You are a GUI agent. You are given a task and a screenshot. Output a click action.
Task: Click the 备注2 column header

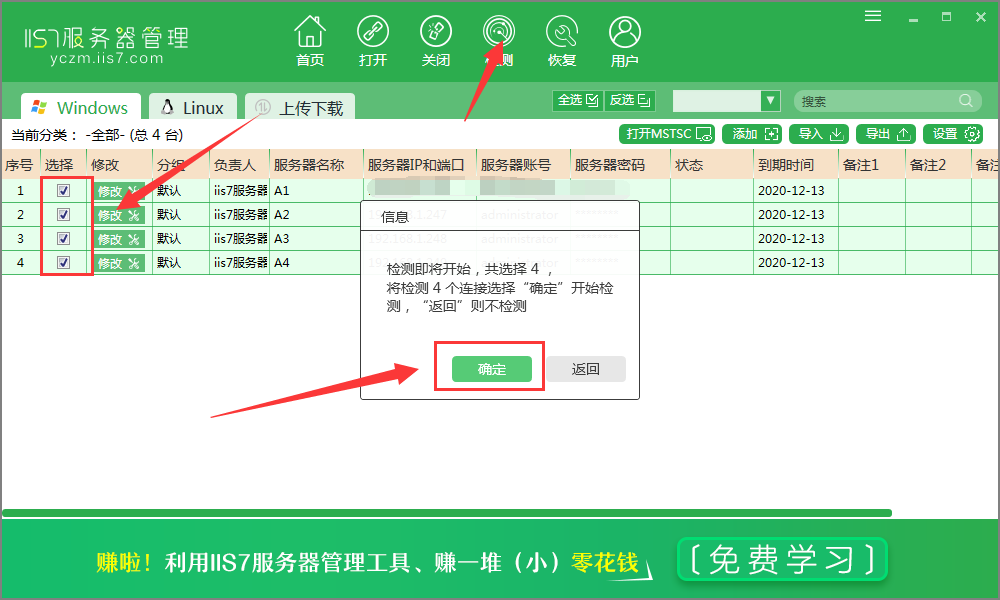click(x=938, y=165)
